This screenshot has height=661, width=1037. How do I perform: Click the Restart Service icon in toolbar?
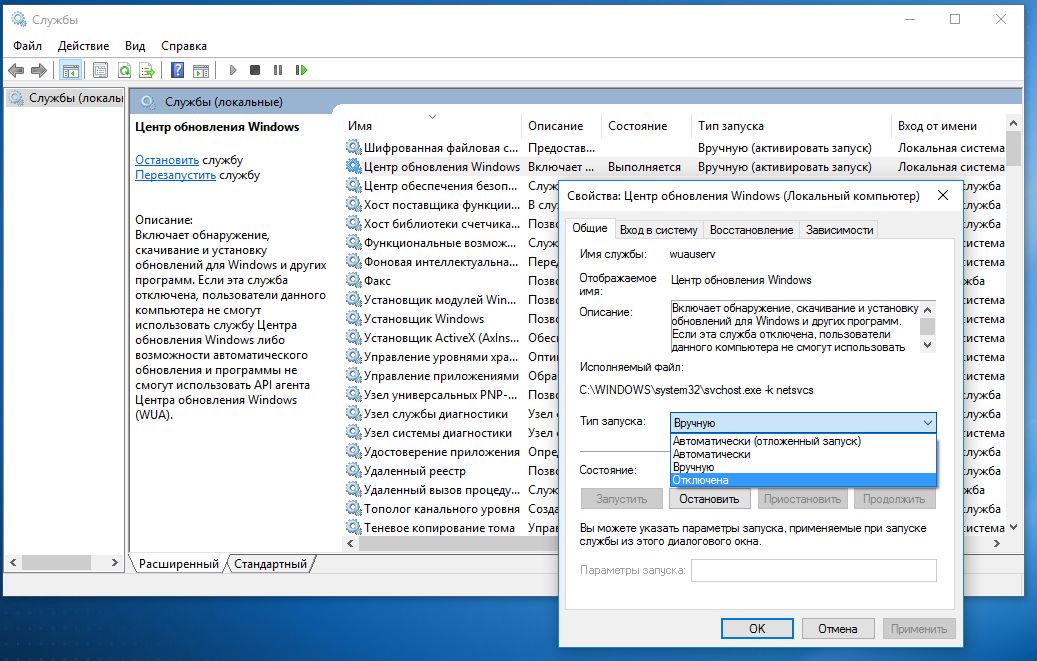302,70
